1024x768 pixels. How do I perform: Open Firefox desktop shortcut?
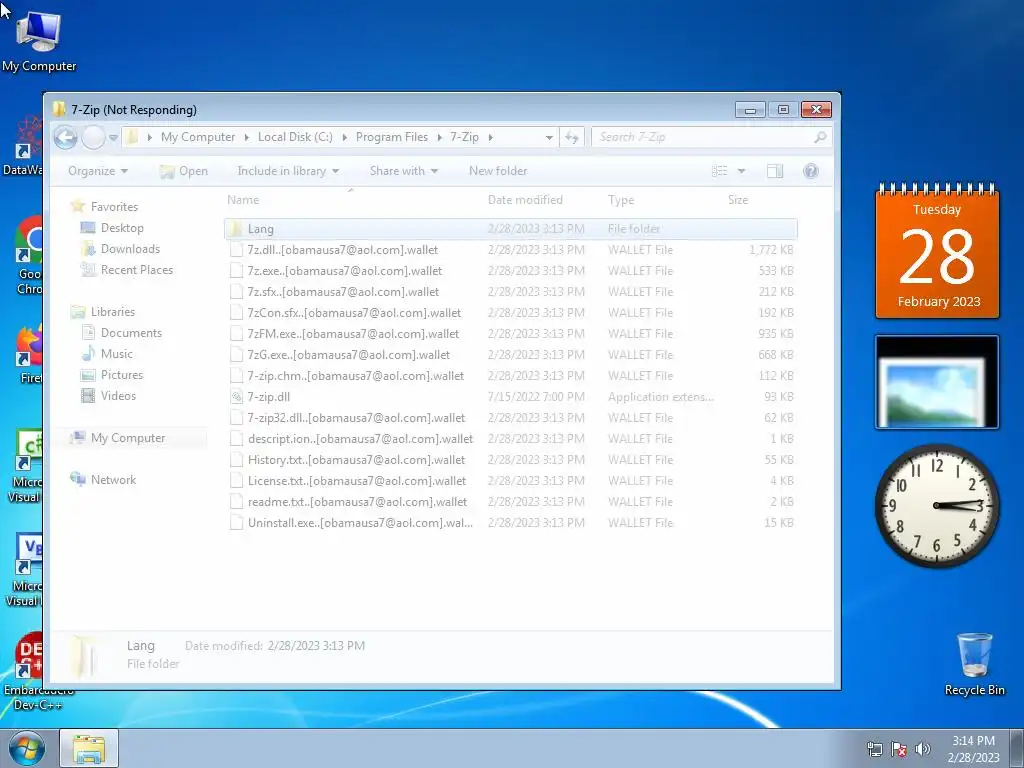(29, 355)
